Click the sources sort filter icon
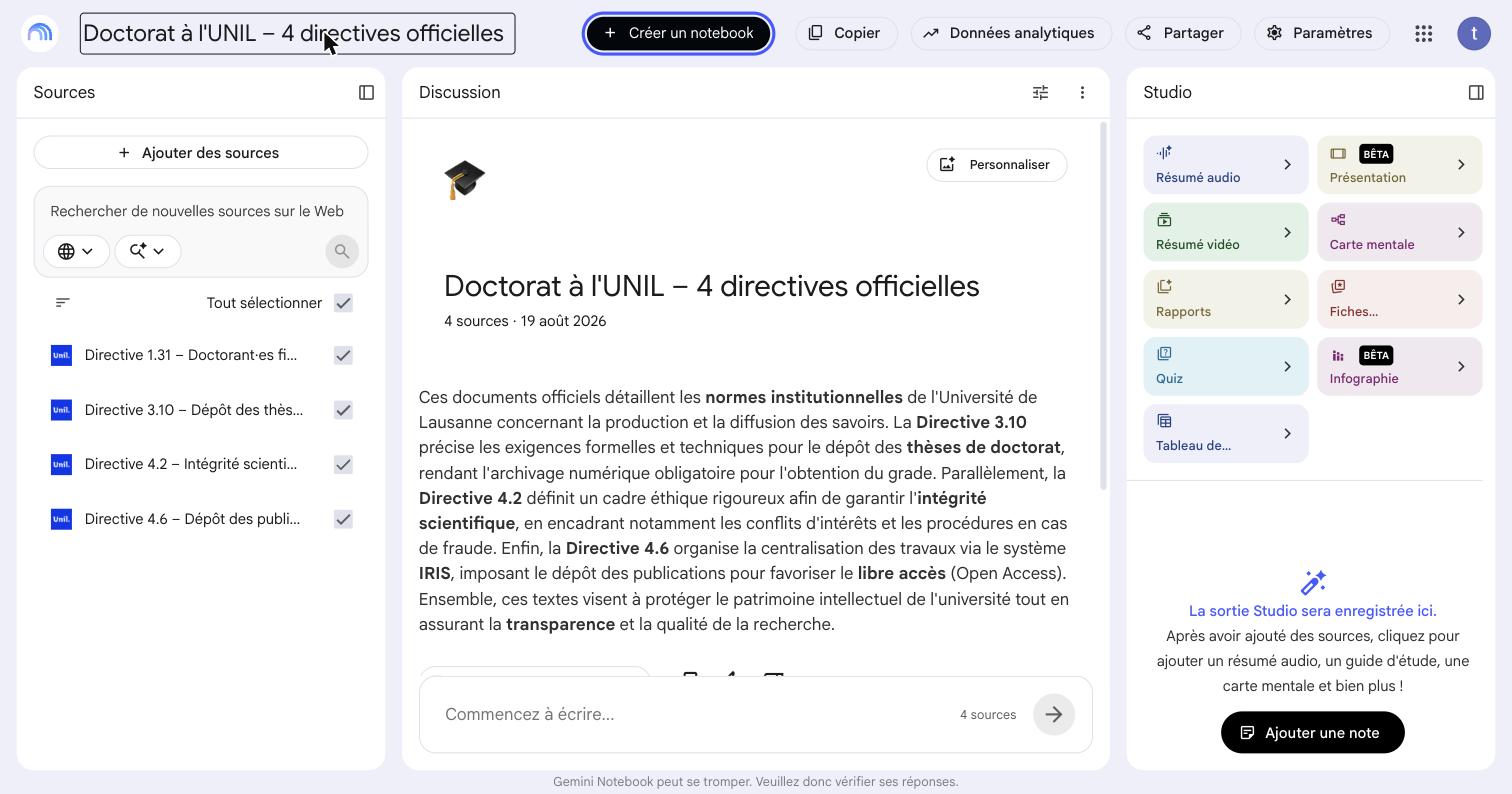The height and width of the screenshot is (794, 1512). (63, 303)
